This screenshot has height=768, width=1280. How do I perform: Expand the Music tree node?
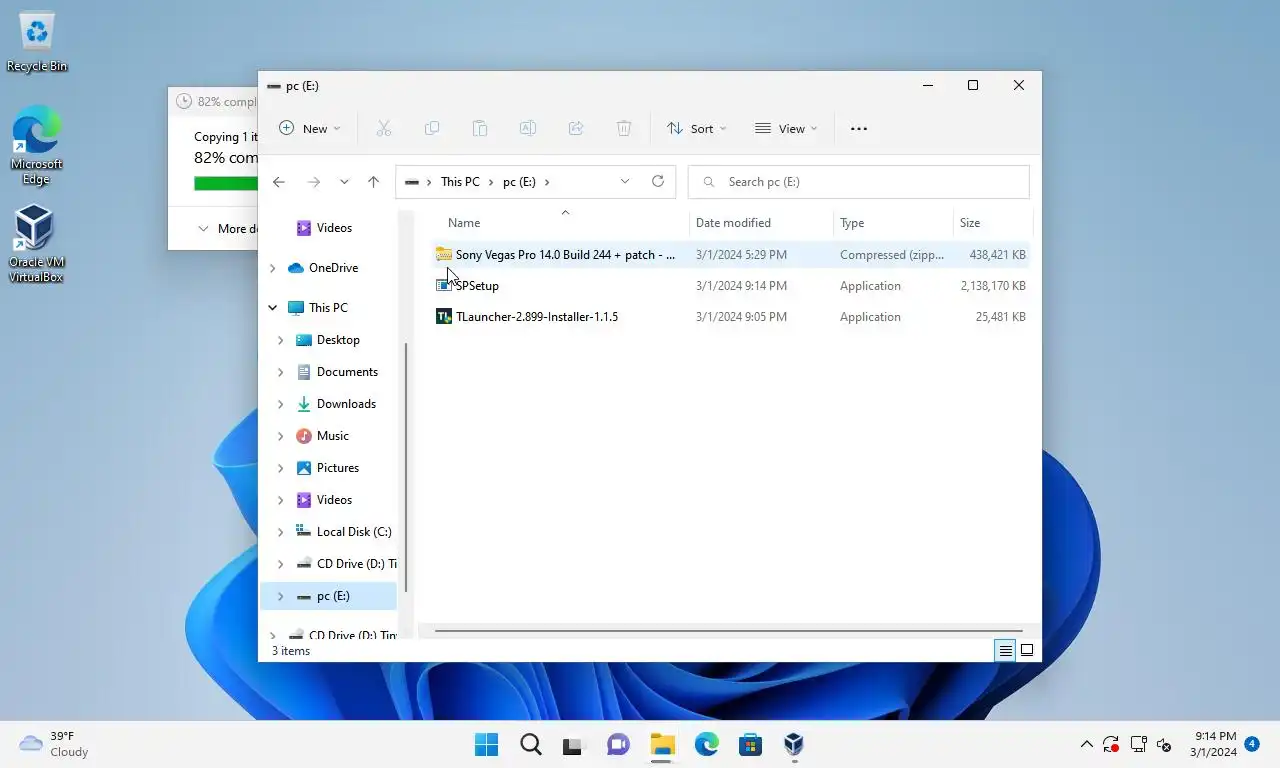(x=280, y=436)
